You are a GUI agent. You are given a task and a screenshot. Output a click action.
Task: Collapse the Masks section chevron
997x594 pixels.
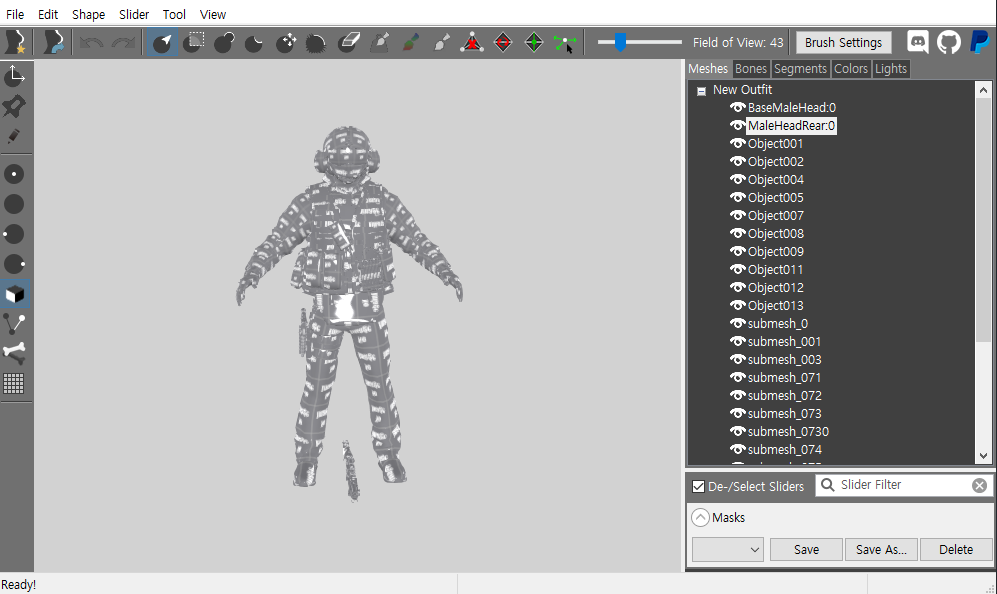click(x=700, y=518)
